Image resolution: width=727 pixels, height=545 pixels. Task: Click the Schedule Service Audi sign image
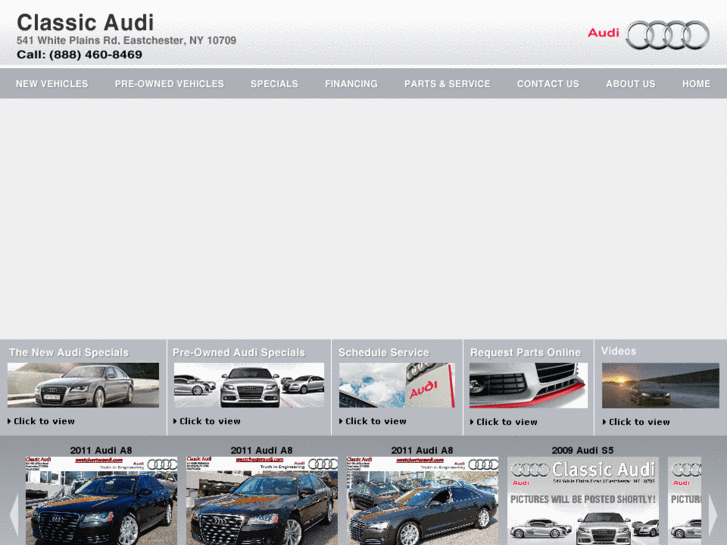click(x=397, y=385)
